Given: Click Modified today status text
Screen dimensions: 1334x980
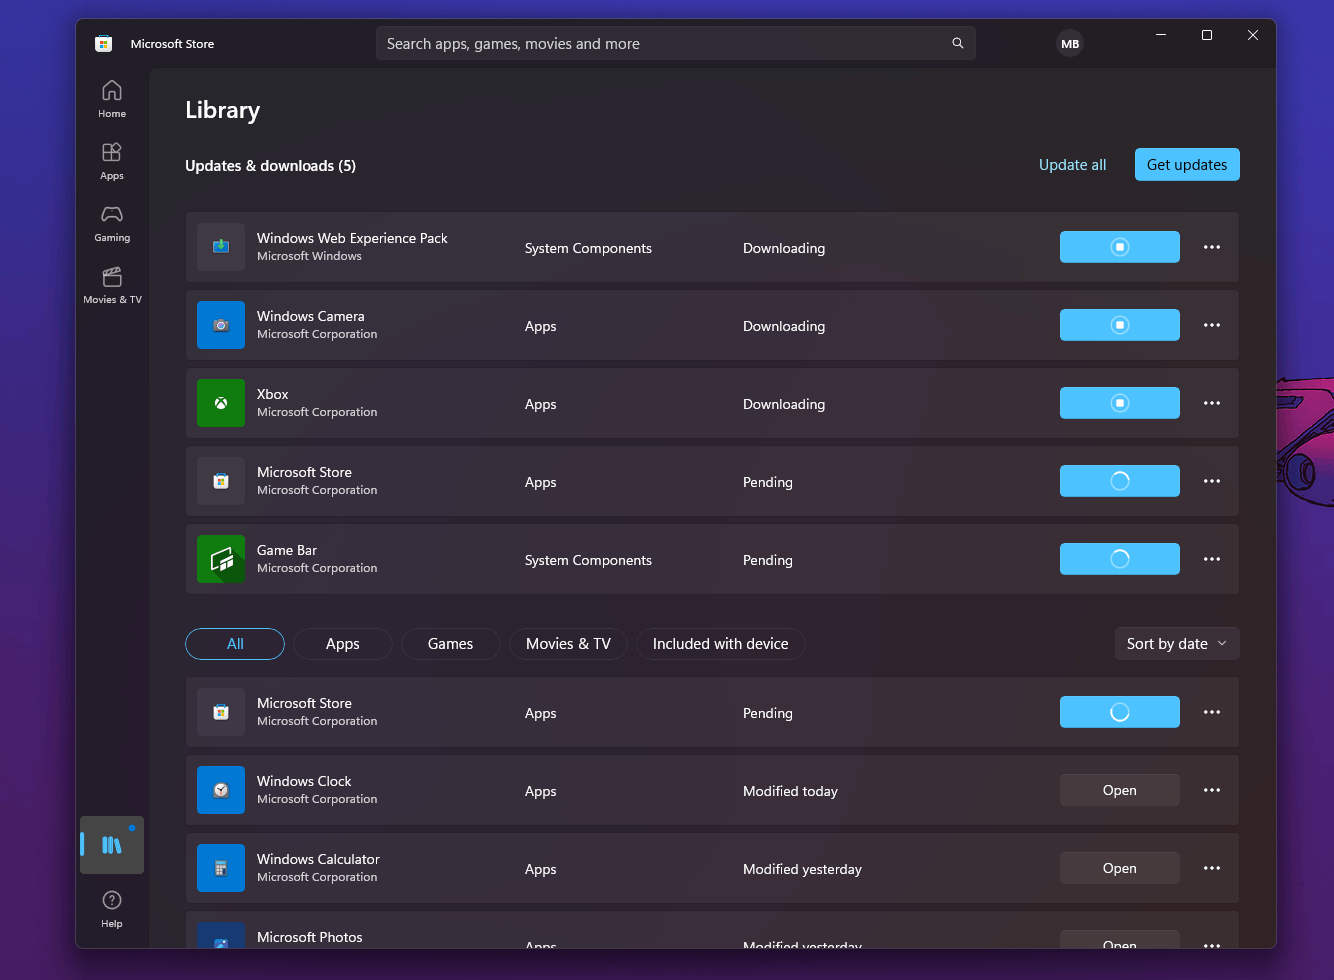Looking at the screenshot, I should point(790,791).
